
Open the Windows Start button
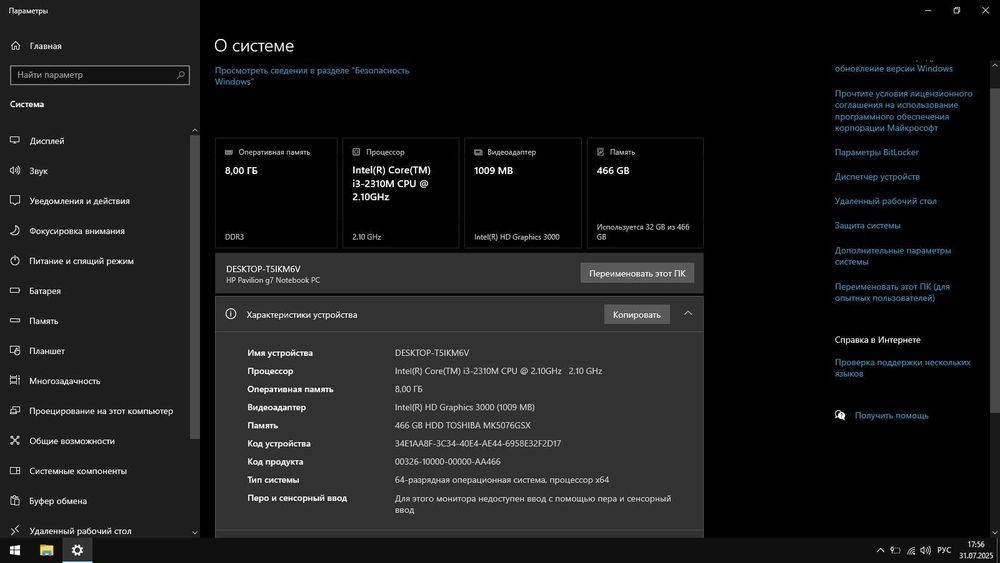click(x=15, y=550)
